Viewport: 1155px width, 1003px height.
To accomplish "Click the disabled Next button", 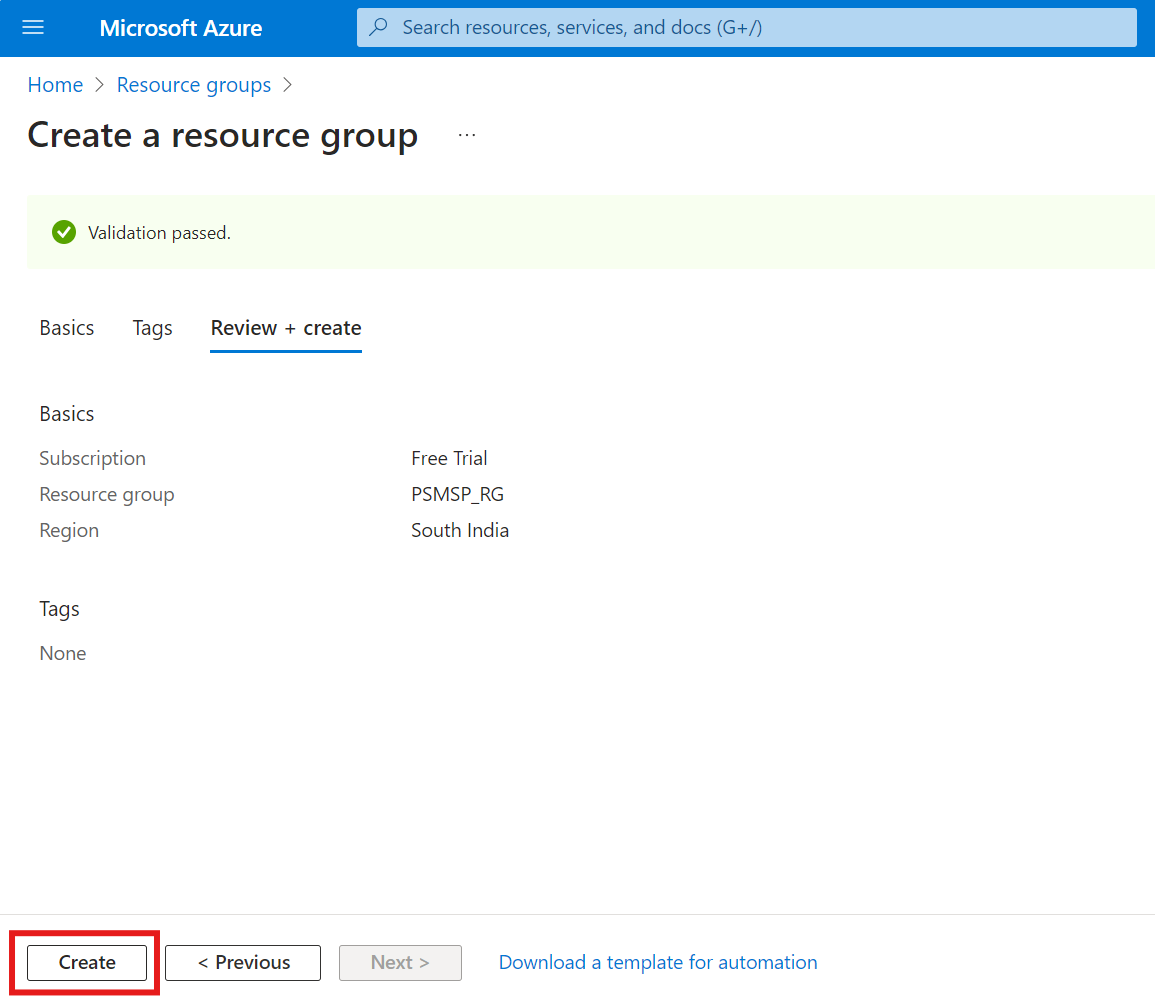I will 400,963.
